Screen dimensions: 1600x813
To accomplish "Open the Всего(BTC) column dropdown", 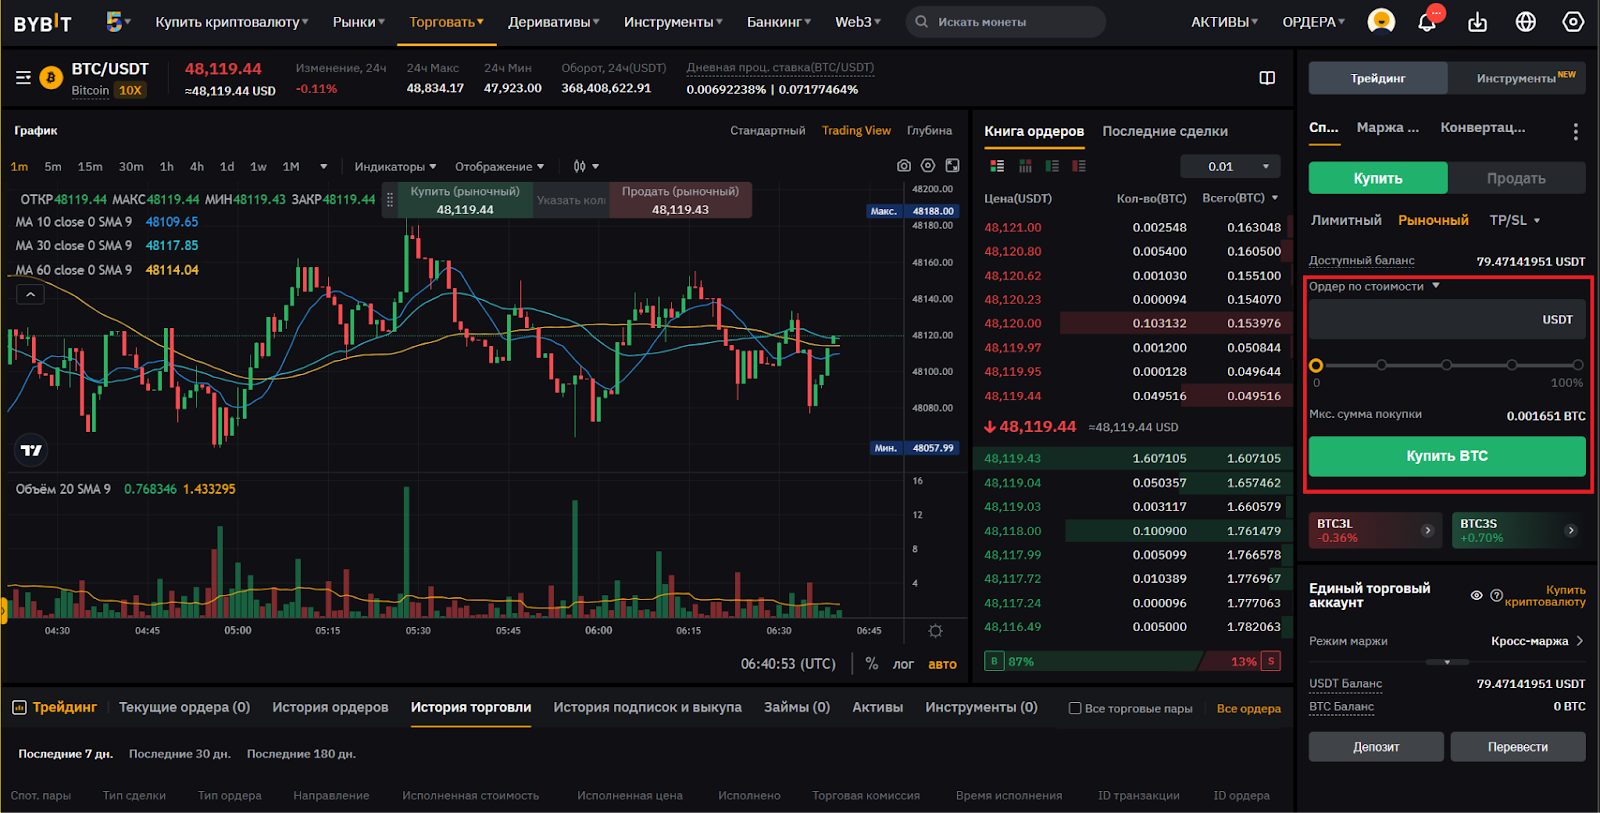I will 1240,198.
